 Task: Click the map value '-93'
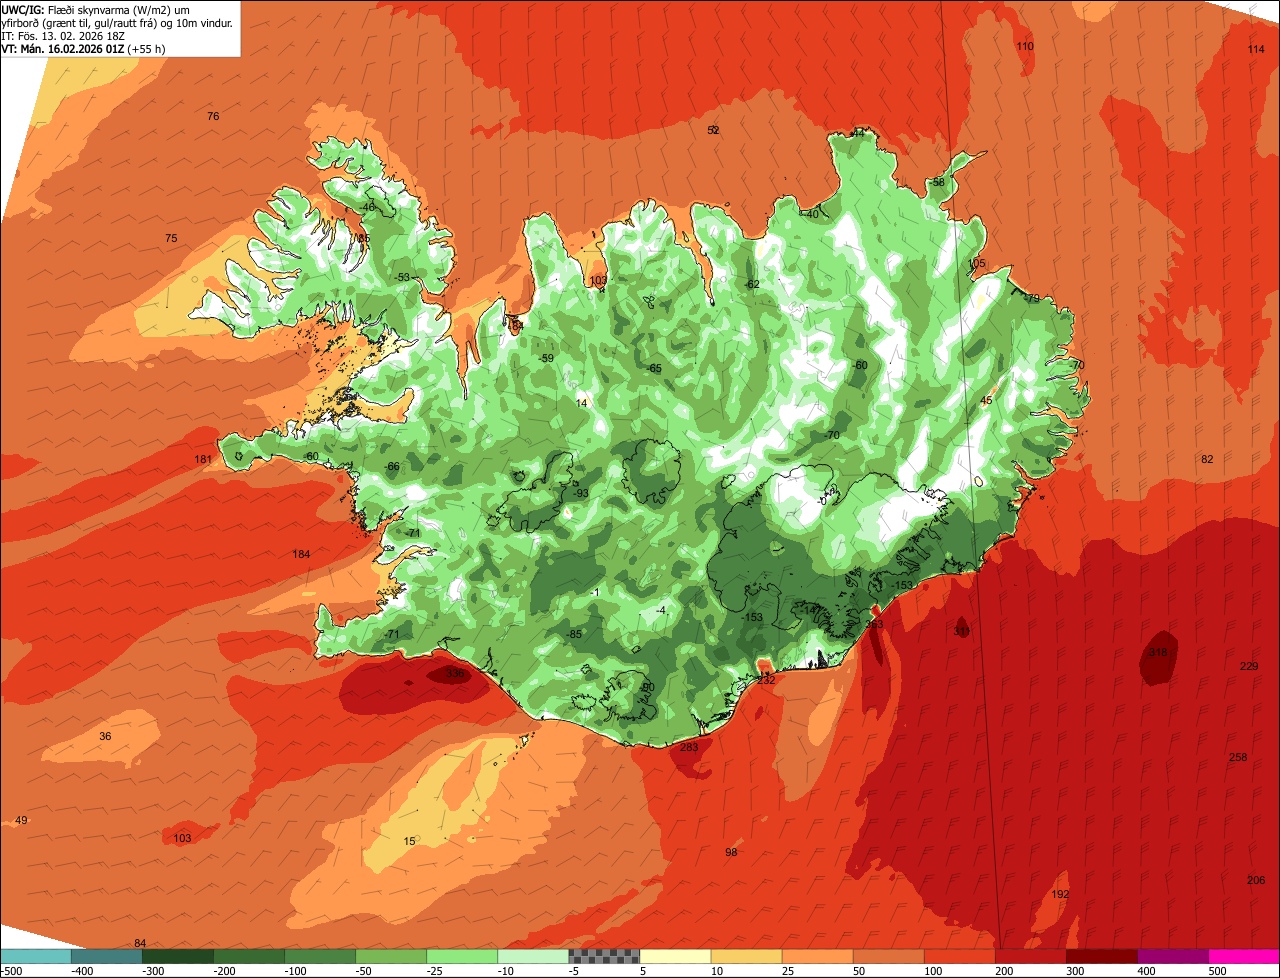(x=580, y=493)
